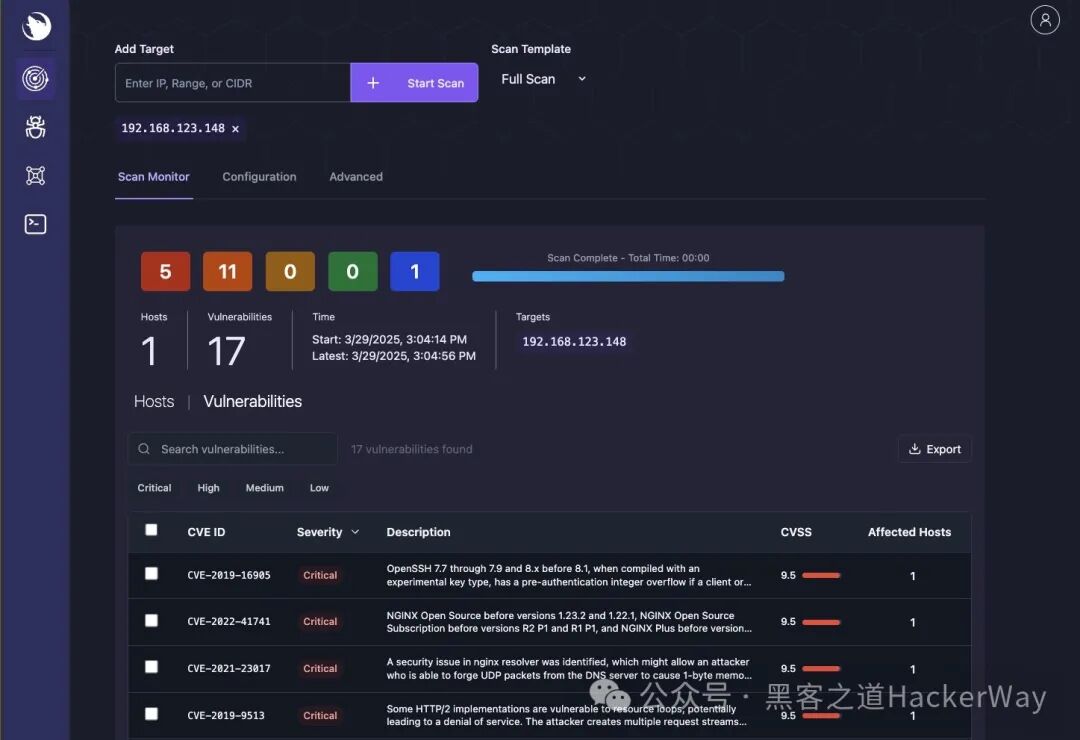The width and height of the screenshot is (1080, 740).
Task: Click the Start: 3/29/2025, 3:04:14 PM time
Action: click(389, 340)
